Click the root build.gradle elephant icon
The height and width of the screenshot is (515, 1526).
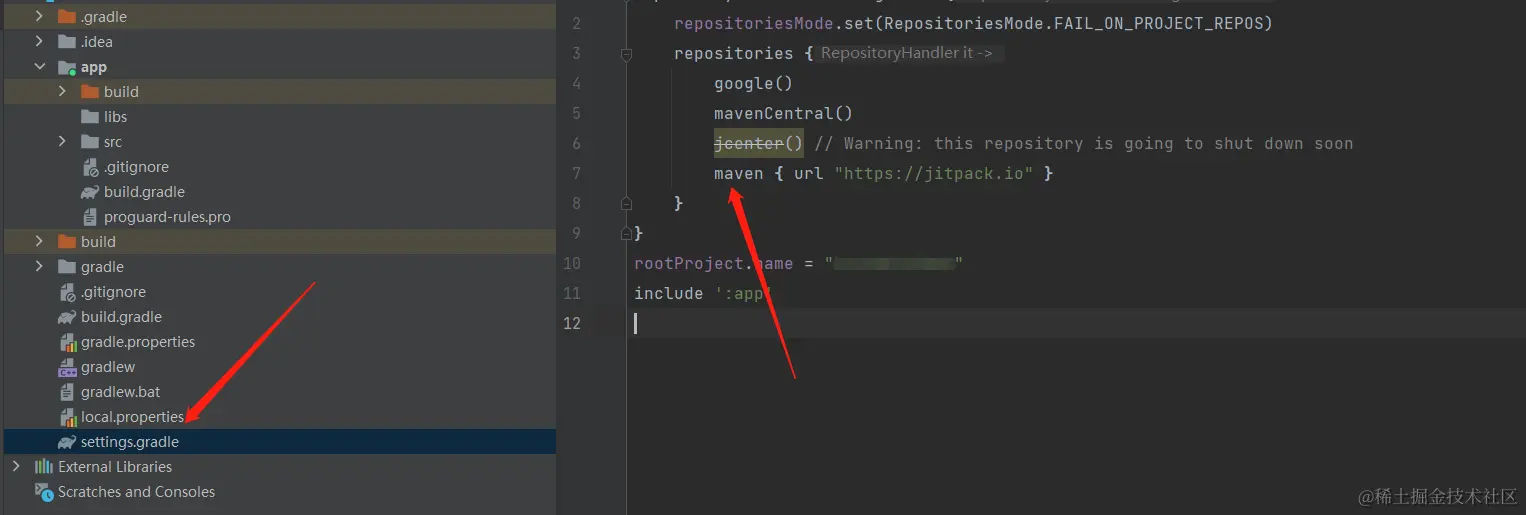click(x=67, y=317)
